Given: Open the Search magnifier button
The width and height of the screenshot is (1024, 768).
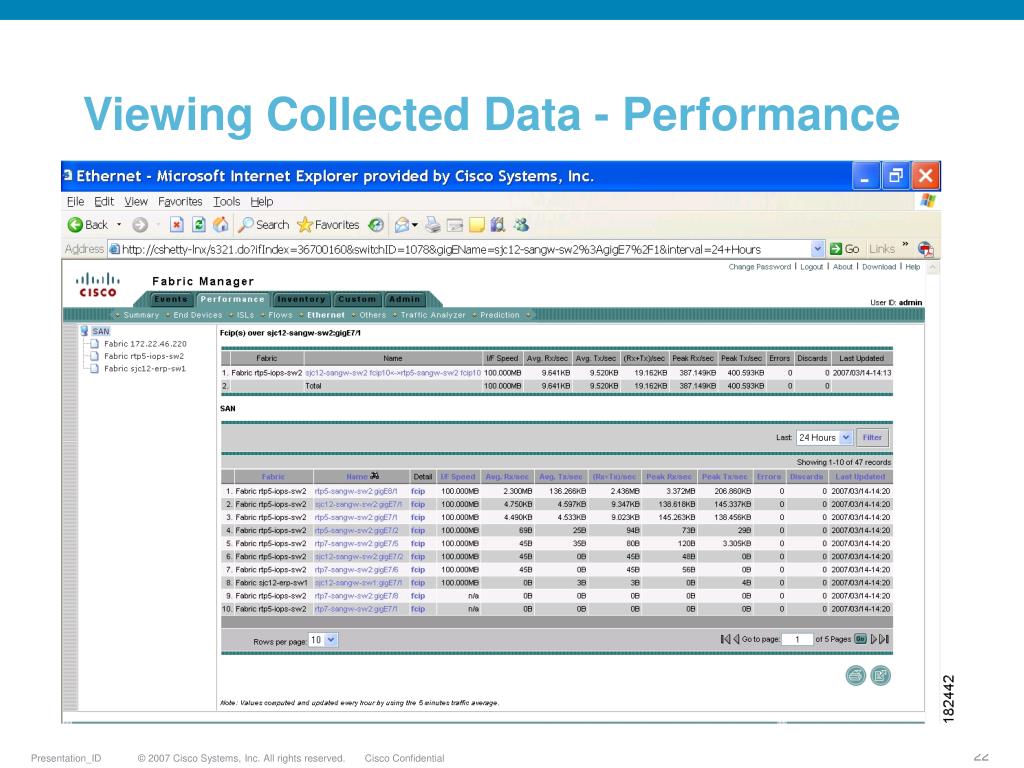Looking at the screenshot, I should tap(263, 225).
